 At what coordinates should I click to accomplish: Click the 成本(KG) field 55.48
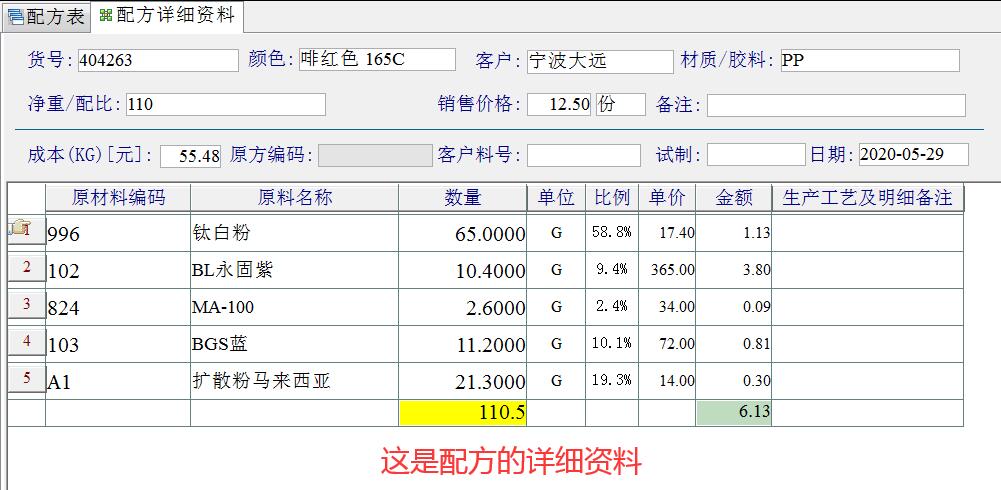pos(190,156)
